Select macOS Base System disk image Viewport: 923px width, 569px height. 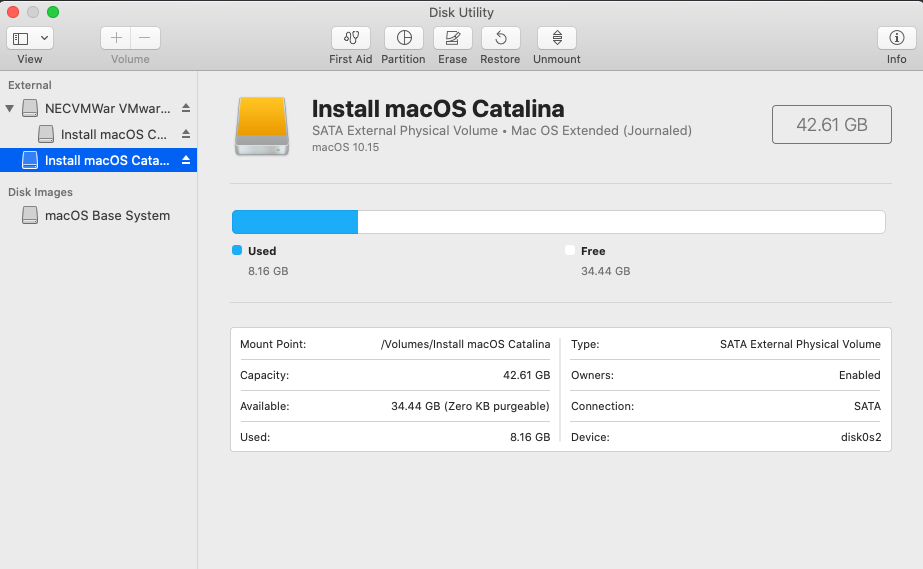pos(107,215)
